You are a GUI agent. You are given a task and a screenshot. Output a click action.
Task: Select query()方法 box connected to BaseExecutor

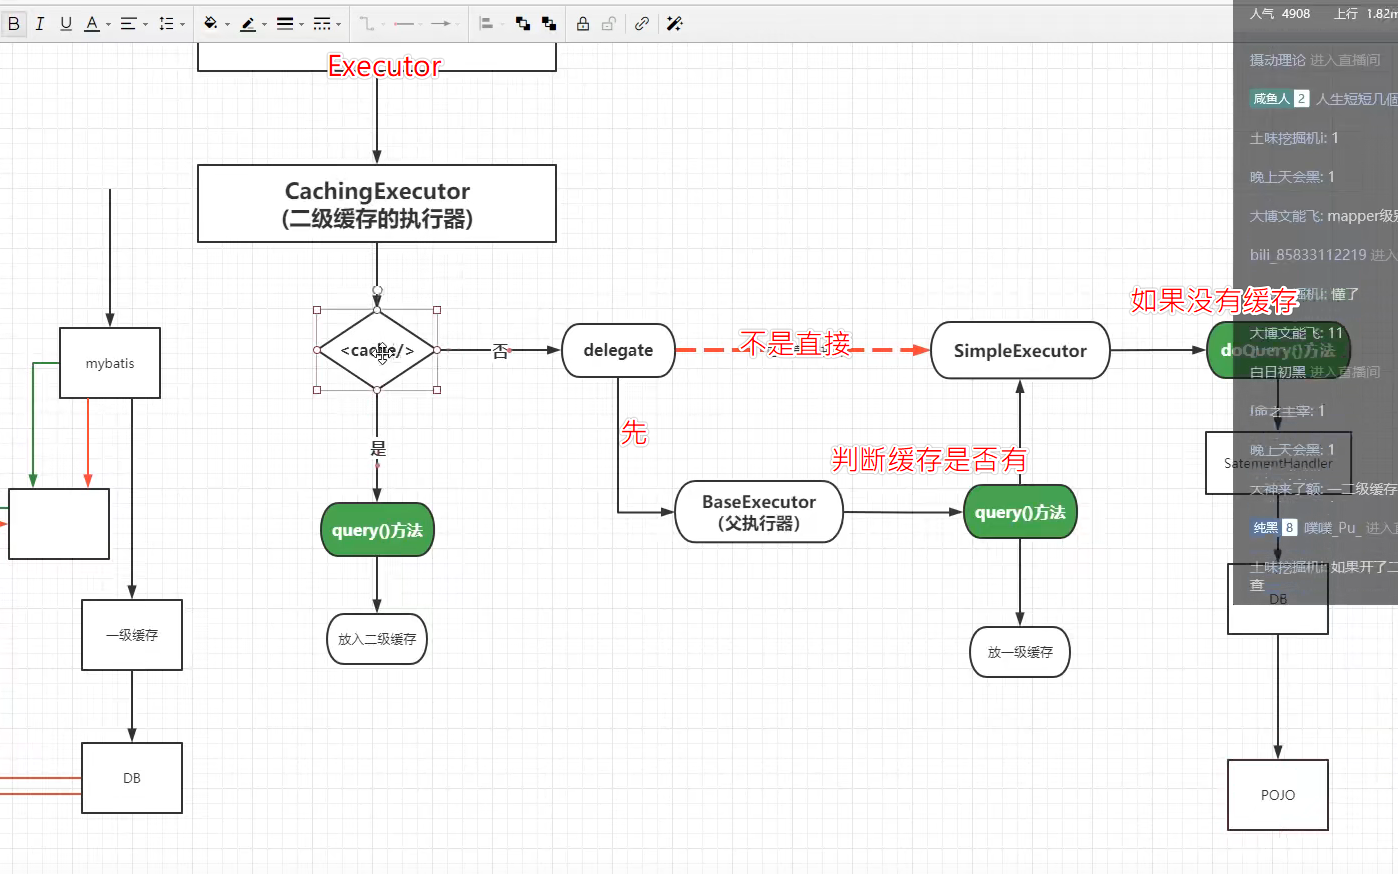pos(1020,512)
